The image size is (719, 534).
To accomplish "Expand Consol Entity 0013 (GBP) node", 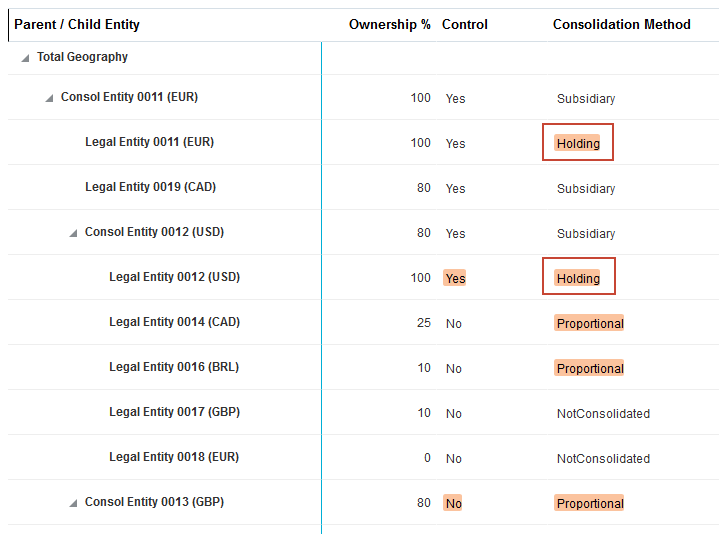I will (73, 503).
